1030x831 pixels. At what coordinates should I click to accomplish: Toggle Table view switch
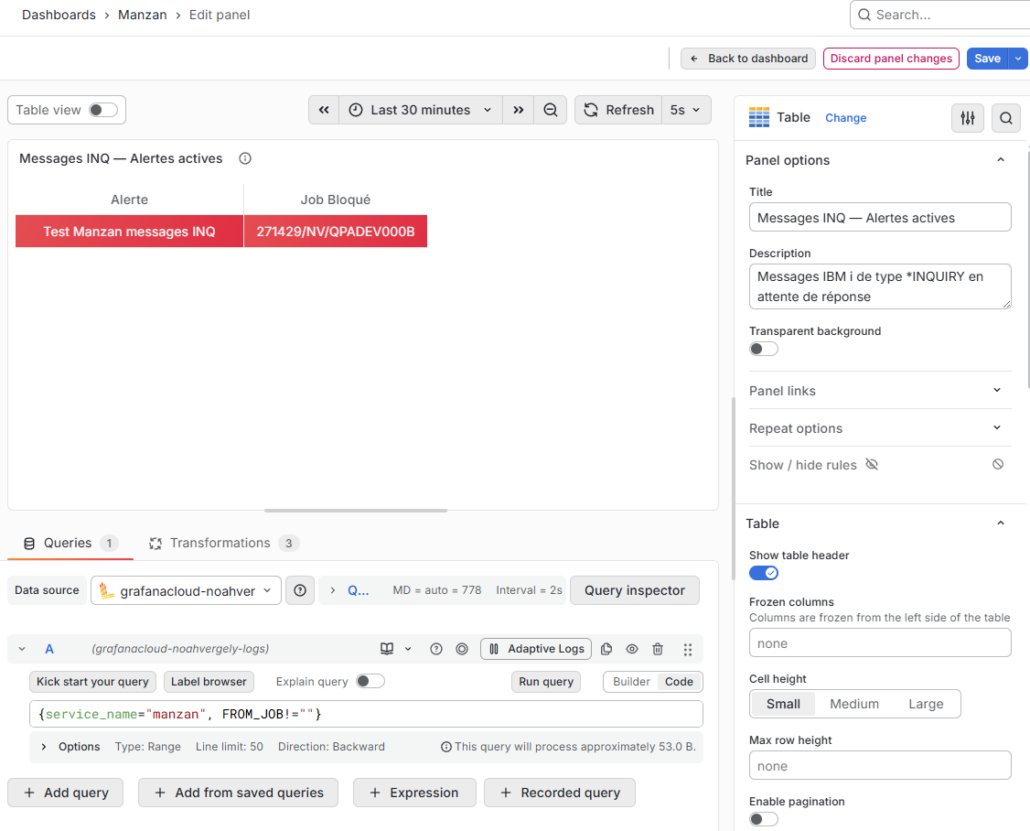tap(102, 110)
